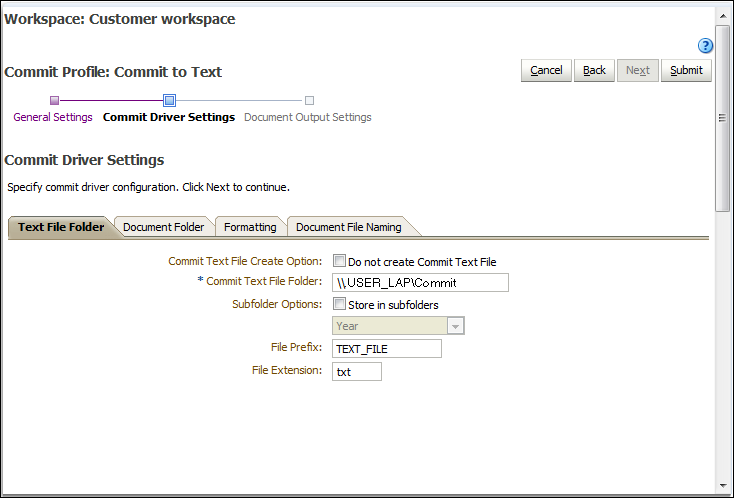The image size is (734, 498).
Task: Switch to the Text File Folder tab
Action: [x=61, y=227]
